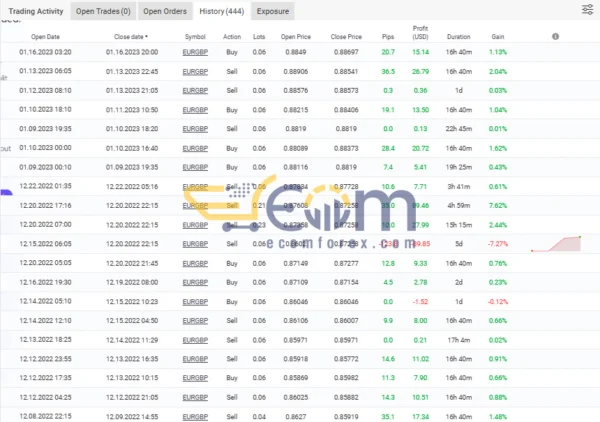Click the info icon in header row

pos(555,36)
